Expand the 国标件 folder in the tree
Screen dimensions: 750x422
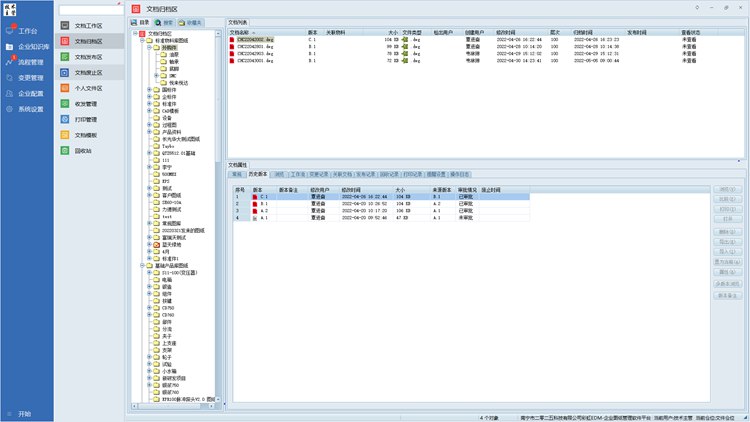point(149,89)
